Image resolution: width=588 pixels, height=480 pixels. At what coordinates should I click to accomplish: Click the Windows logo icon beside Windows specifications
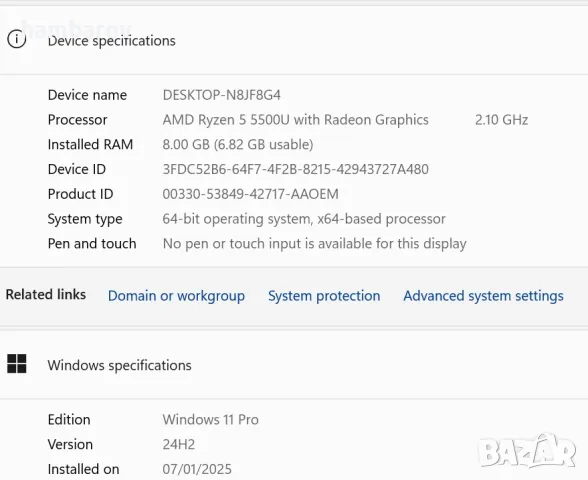coord(16,364)
